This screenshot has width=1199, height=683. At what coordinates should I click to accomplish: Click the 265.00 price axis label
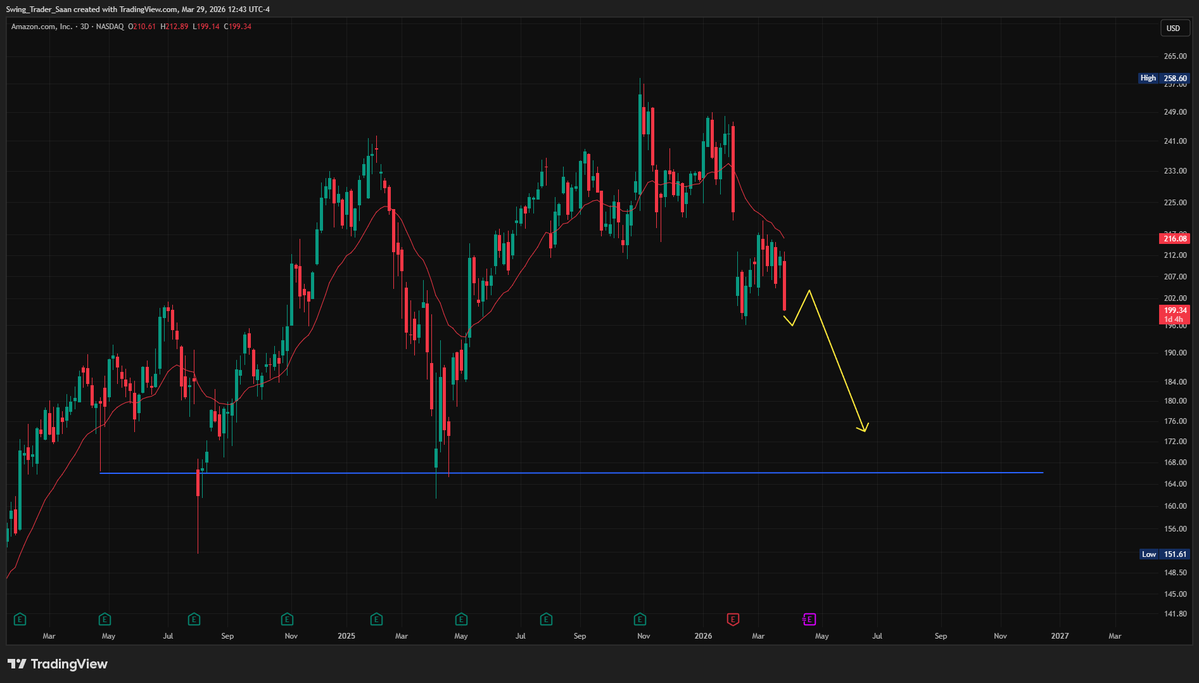1175,56
